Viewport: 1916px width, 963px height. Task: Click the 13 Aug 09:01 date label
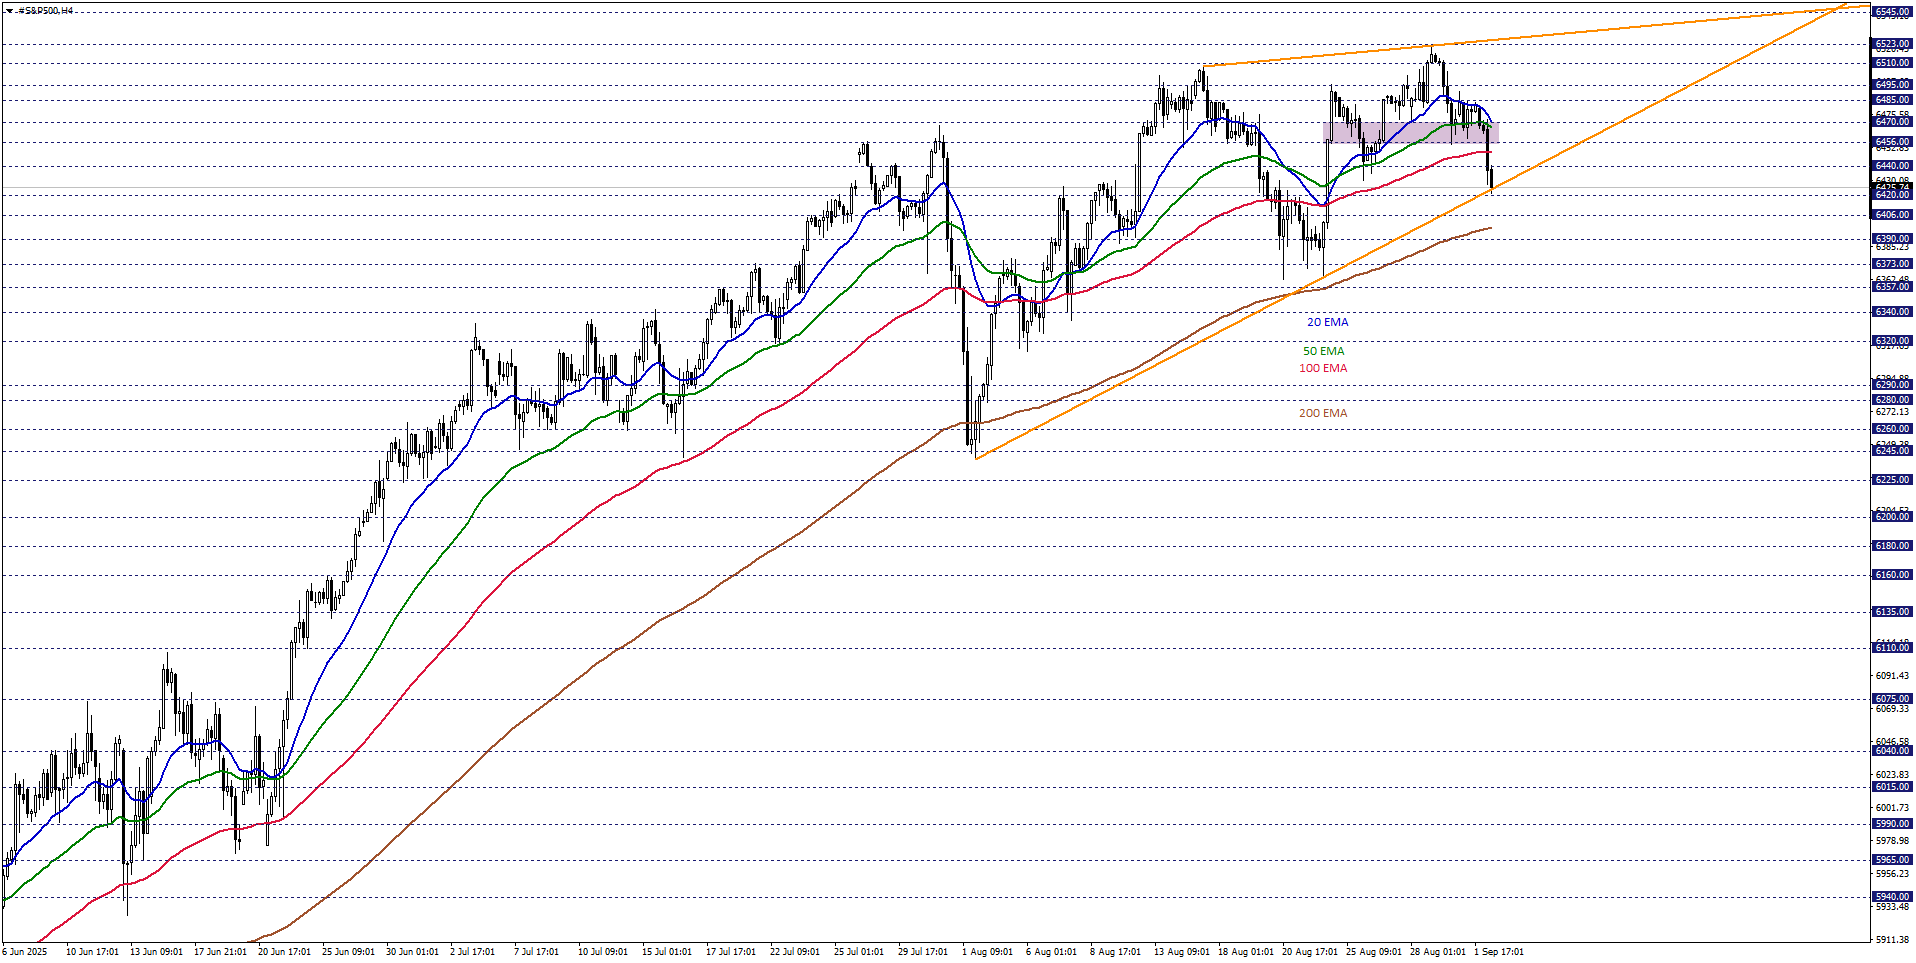(x=1181, y=952)
